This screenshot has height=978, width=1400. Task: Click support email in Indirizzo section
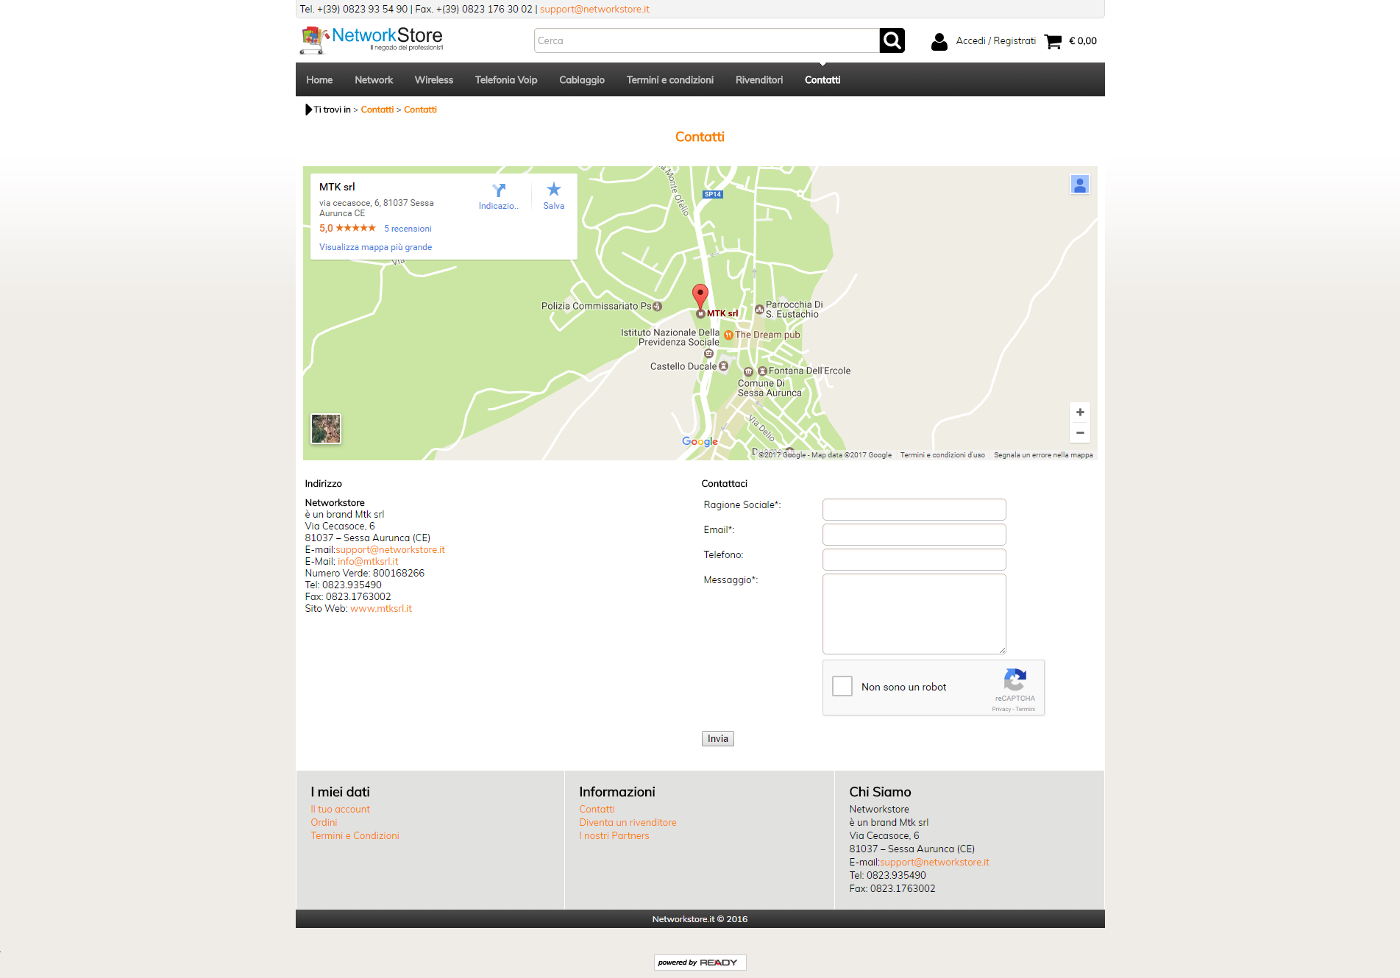tap(390, 550)
